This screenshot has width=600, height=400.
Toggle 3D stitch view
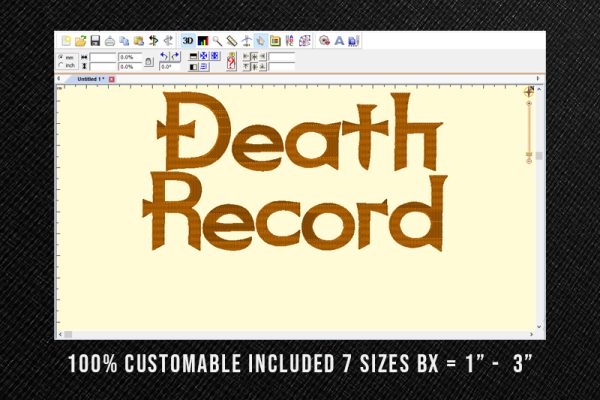188,40
